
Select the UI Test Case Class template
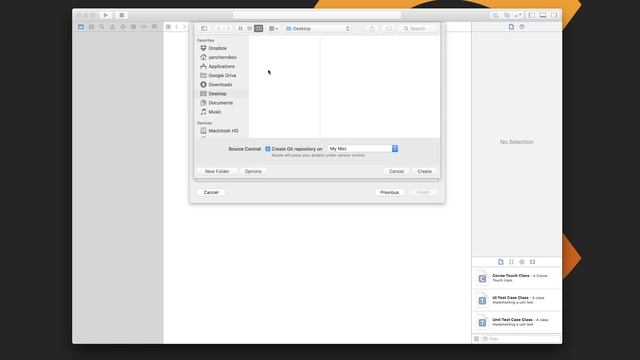click(x=517, y=300)
